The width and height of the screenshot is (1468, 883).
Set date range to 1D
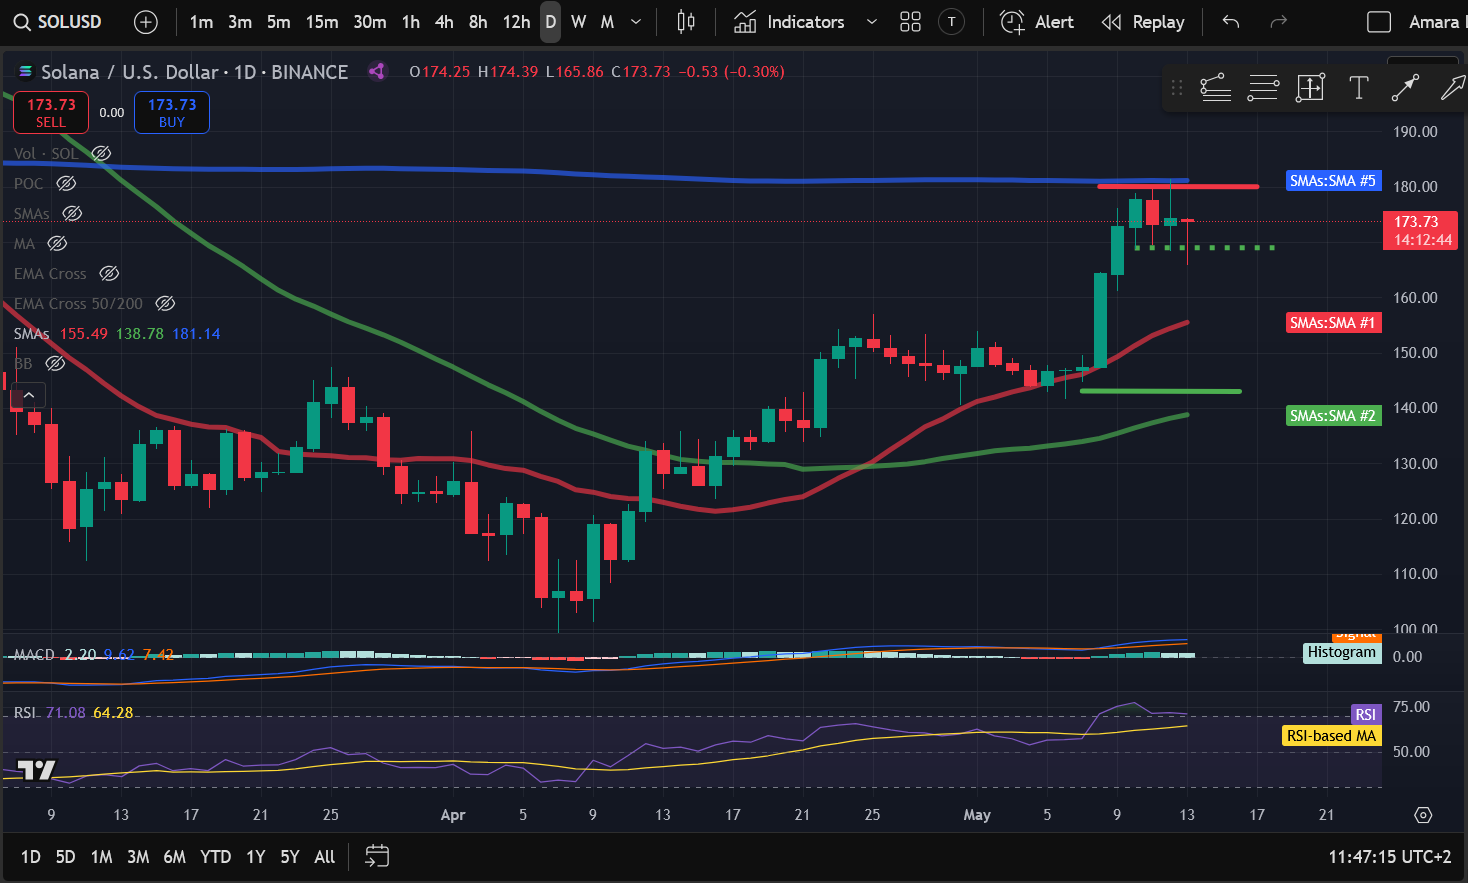31,857
